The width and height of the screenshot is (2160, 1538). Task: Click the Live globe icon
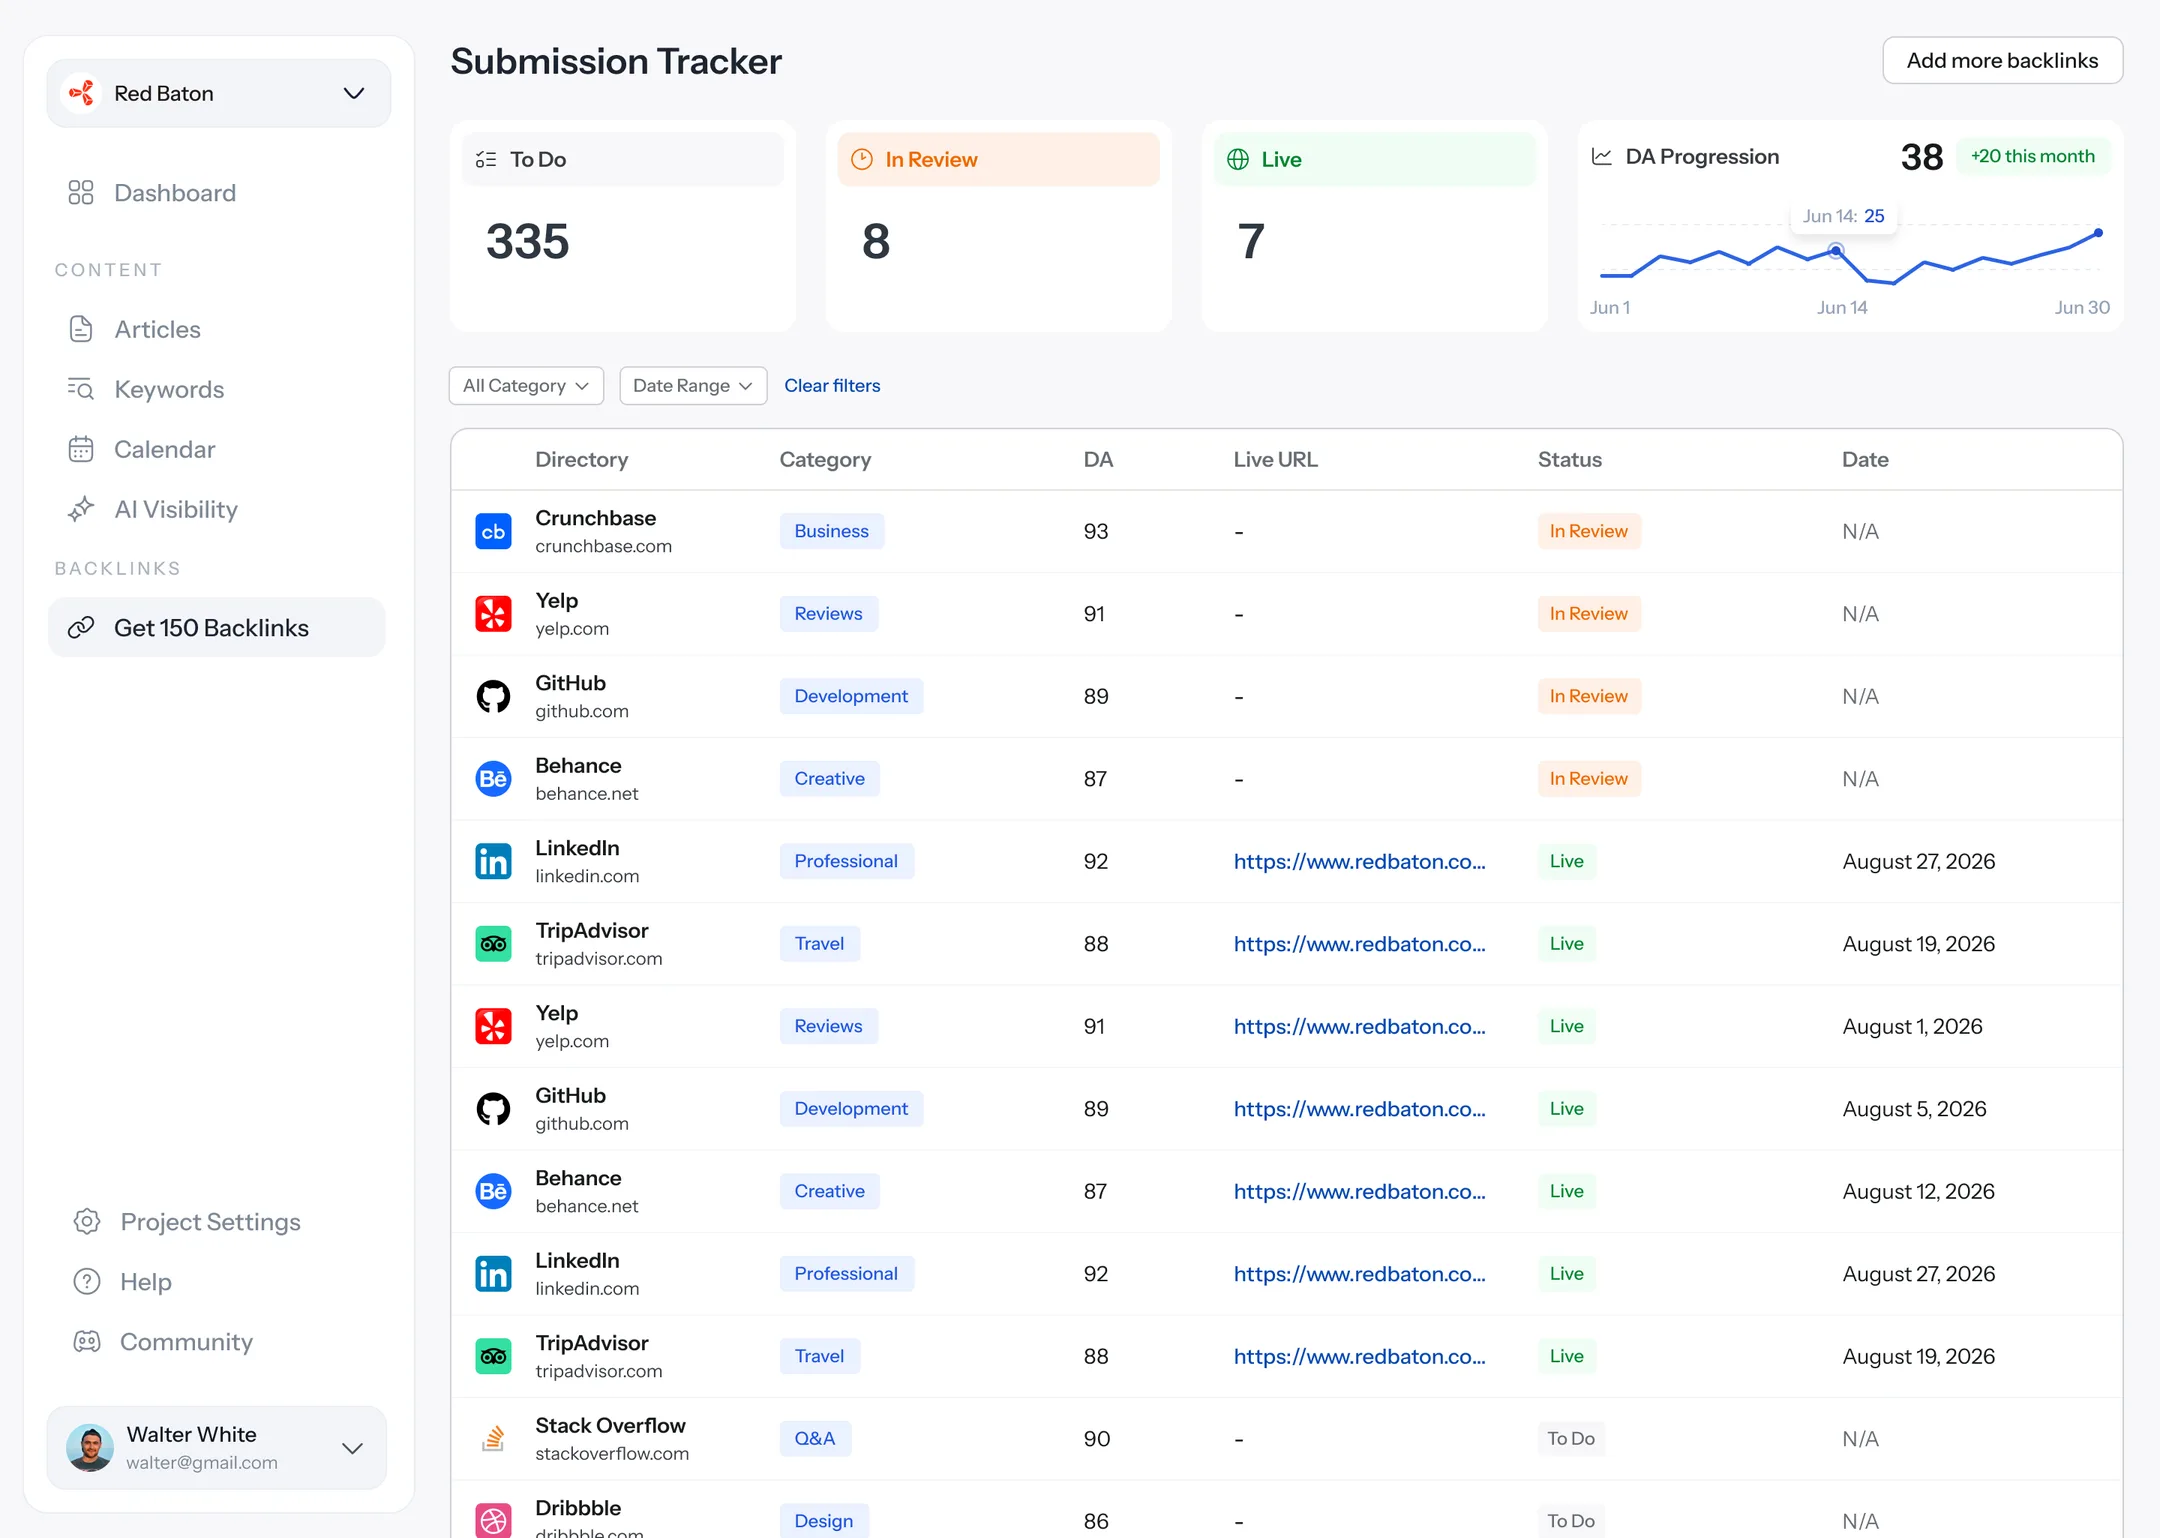1238,159
